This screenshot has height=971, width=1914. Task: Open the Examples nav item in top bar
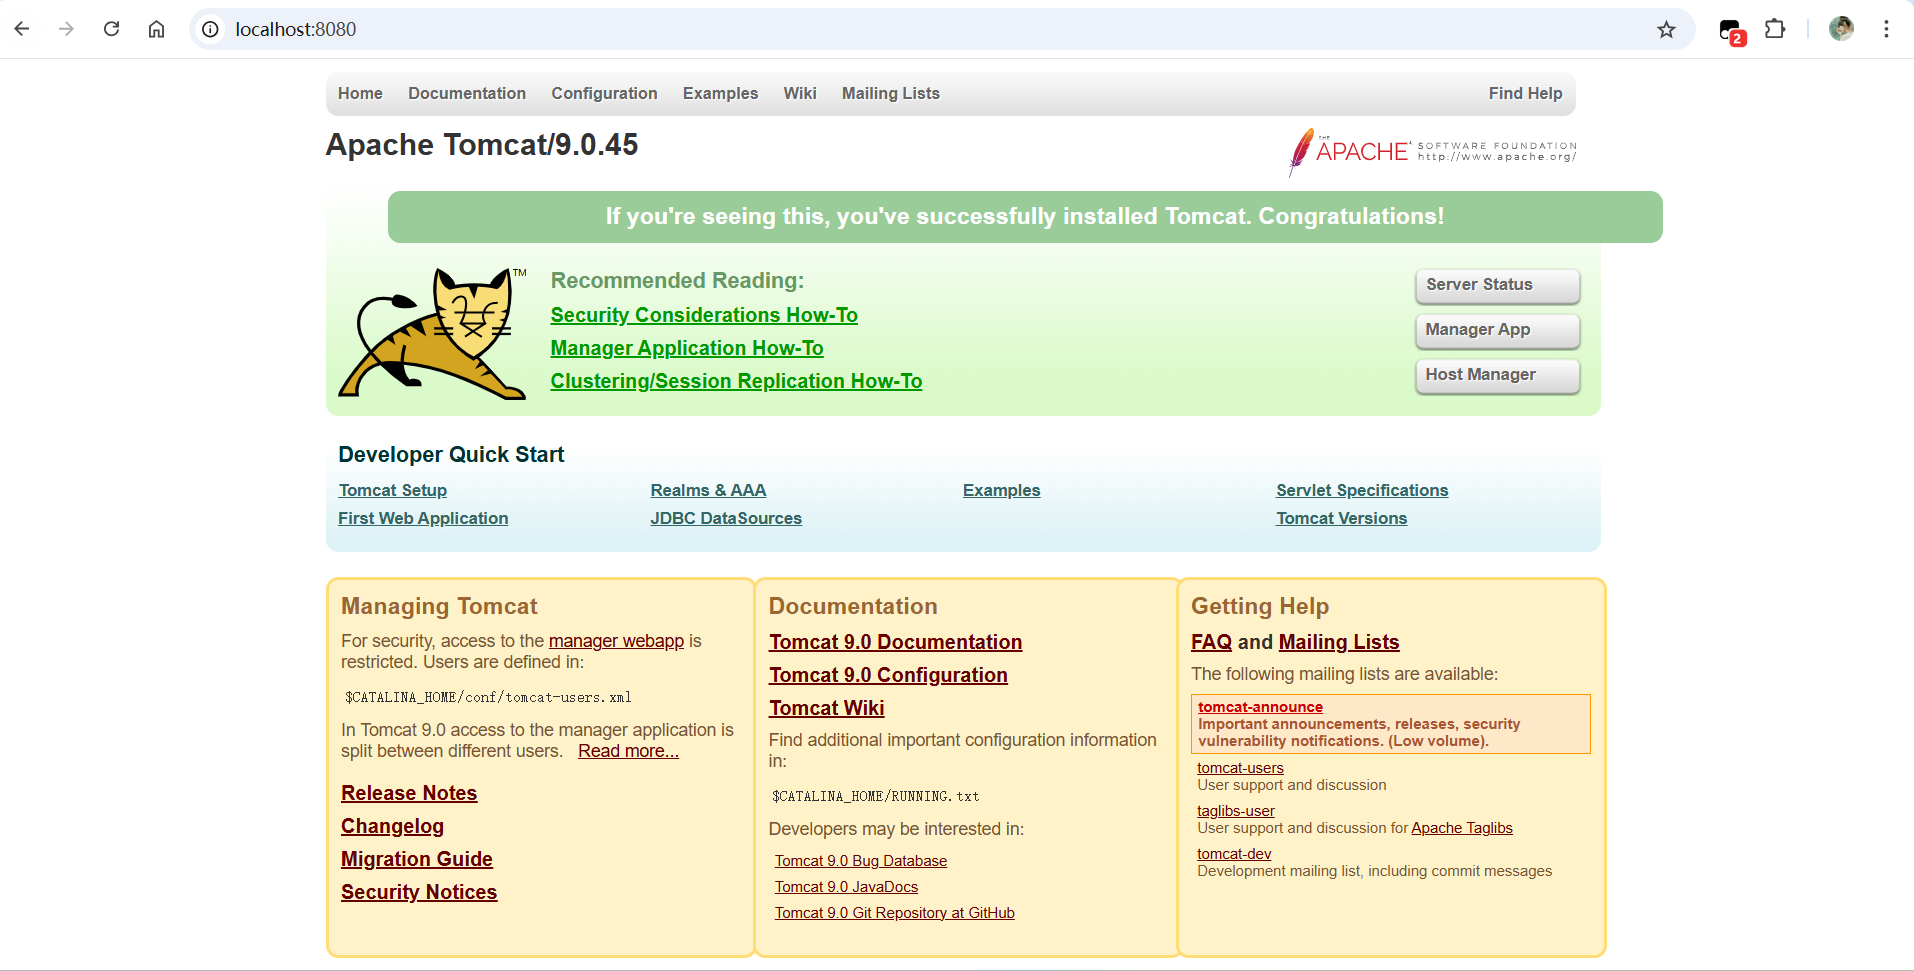pyautogui.click(x=720, y=93)
